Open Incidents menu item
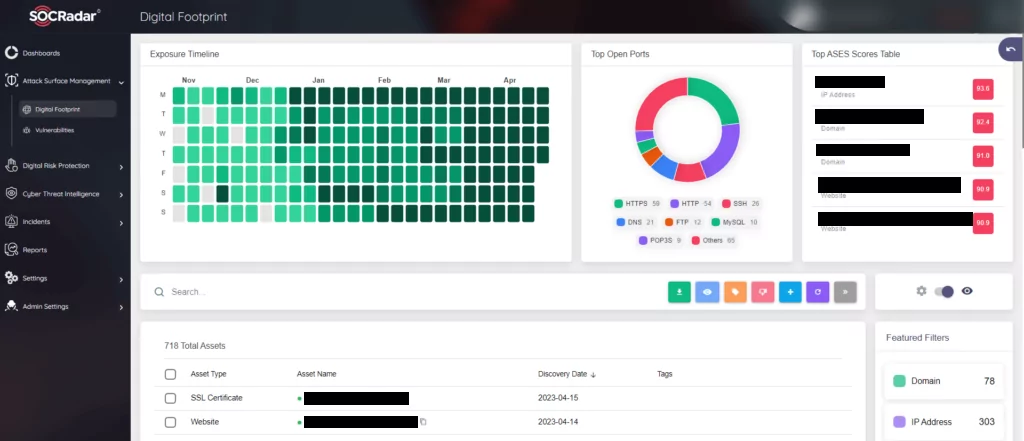Image resolution: width=1024 pixels, height=441 pixels. pos(36,221)
